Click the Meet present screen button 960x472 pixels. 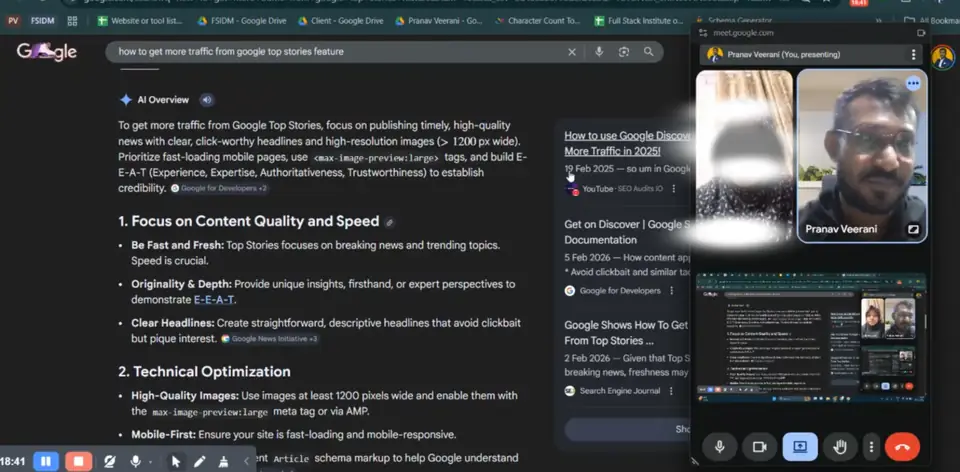[x=800, y=447]
